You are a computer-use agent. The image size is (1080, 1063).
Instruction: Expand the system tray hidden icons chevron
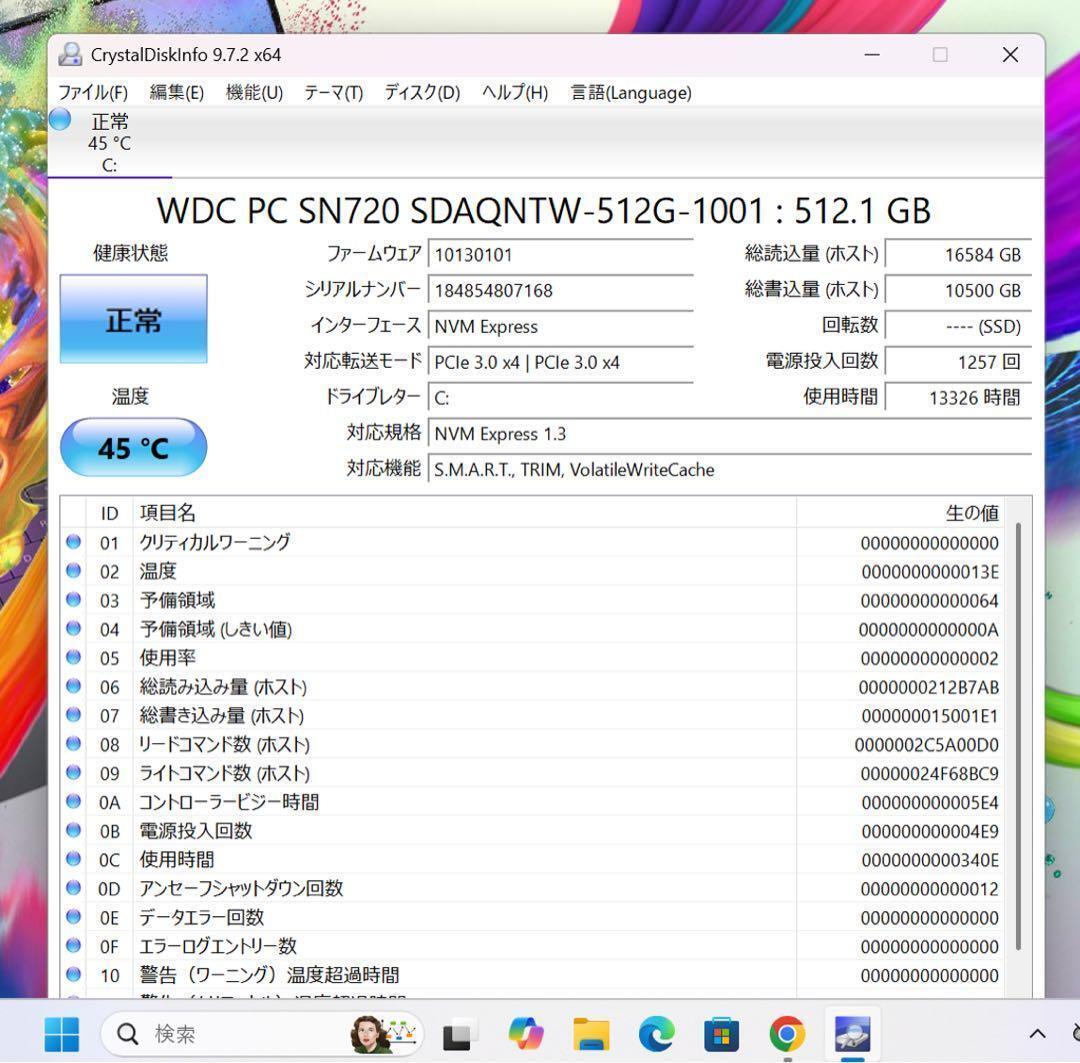[x=1037, y=1033]
